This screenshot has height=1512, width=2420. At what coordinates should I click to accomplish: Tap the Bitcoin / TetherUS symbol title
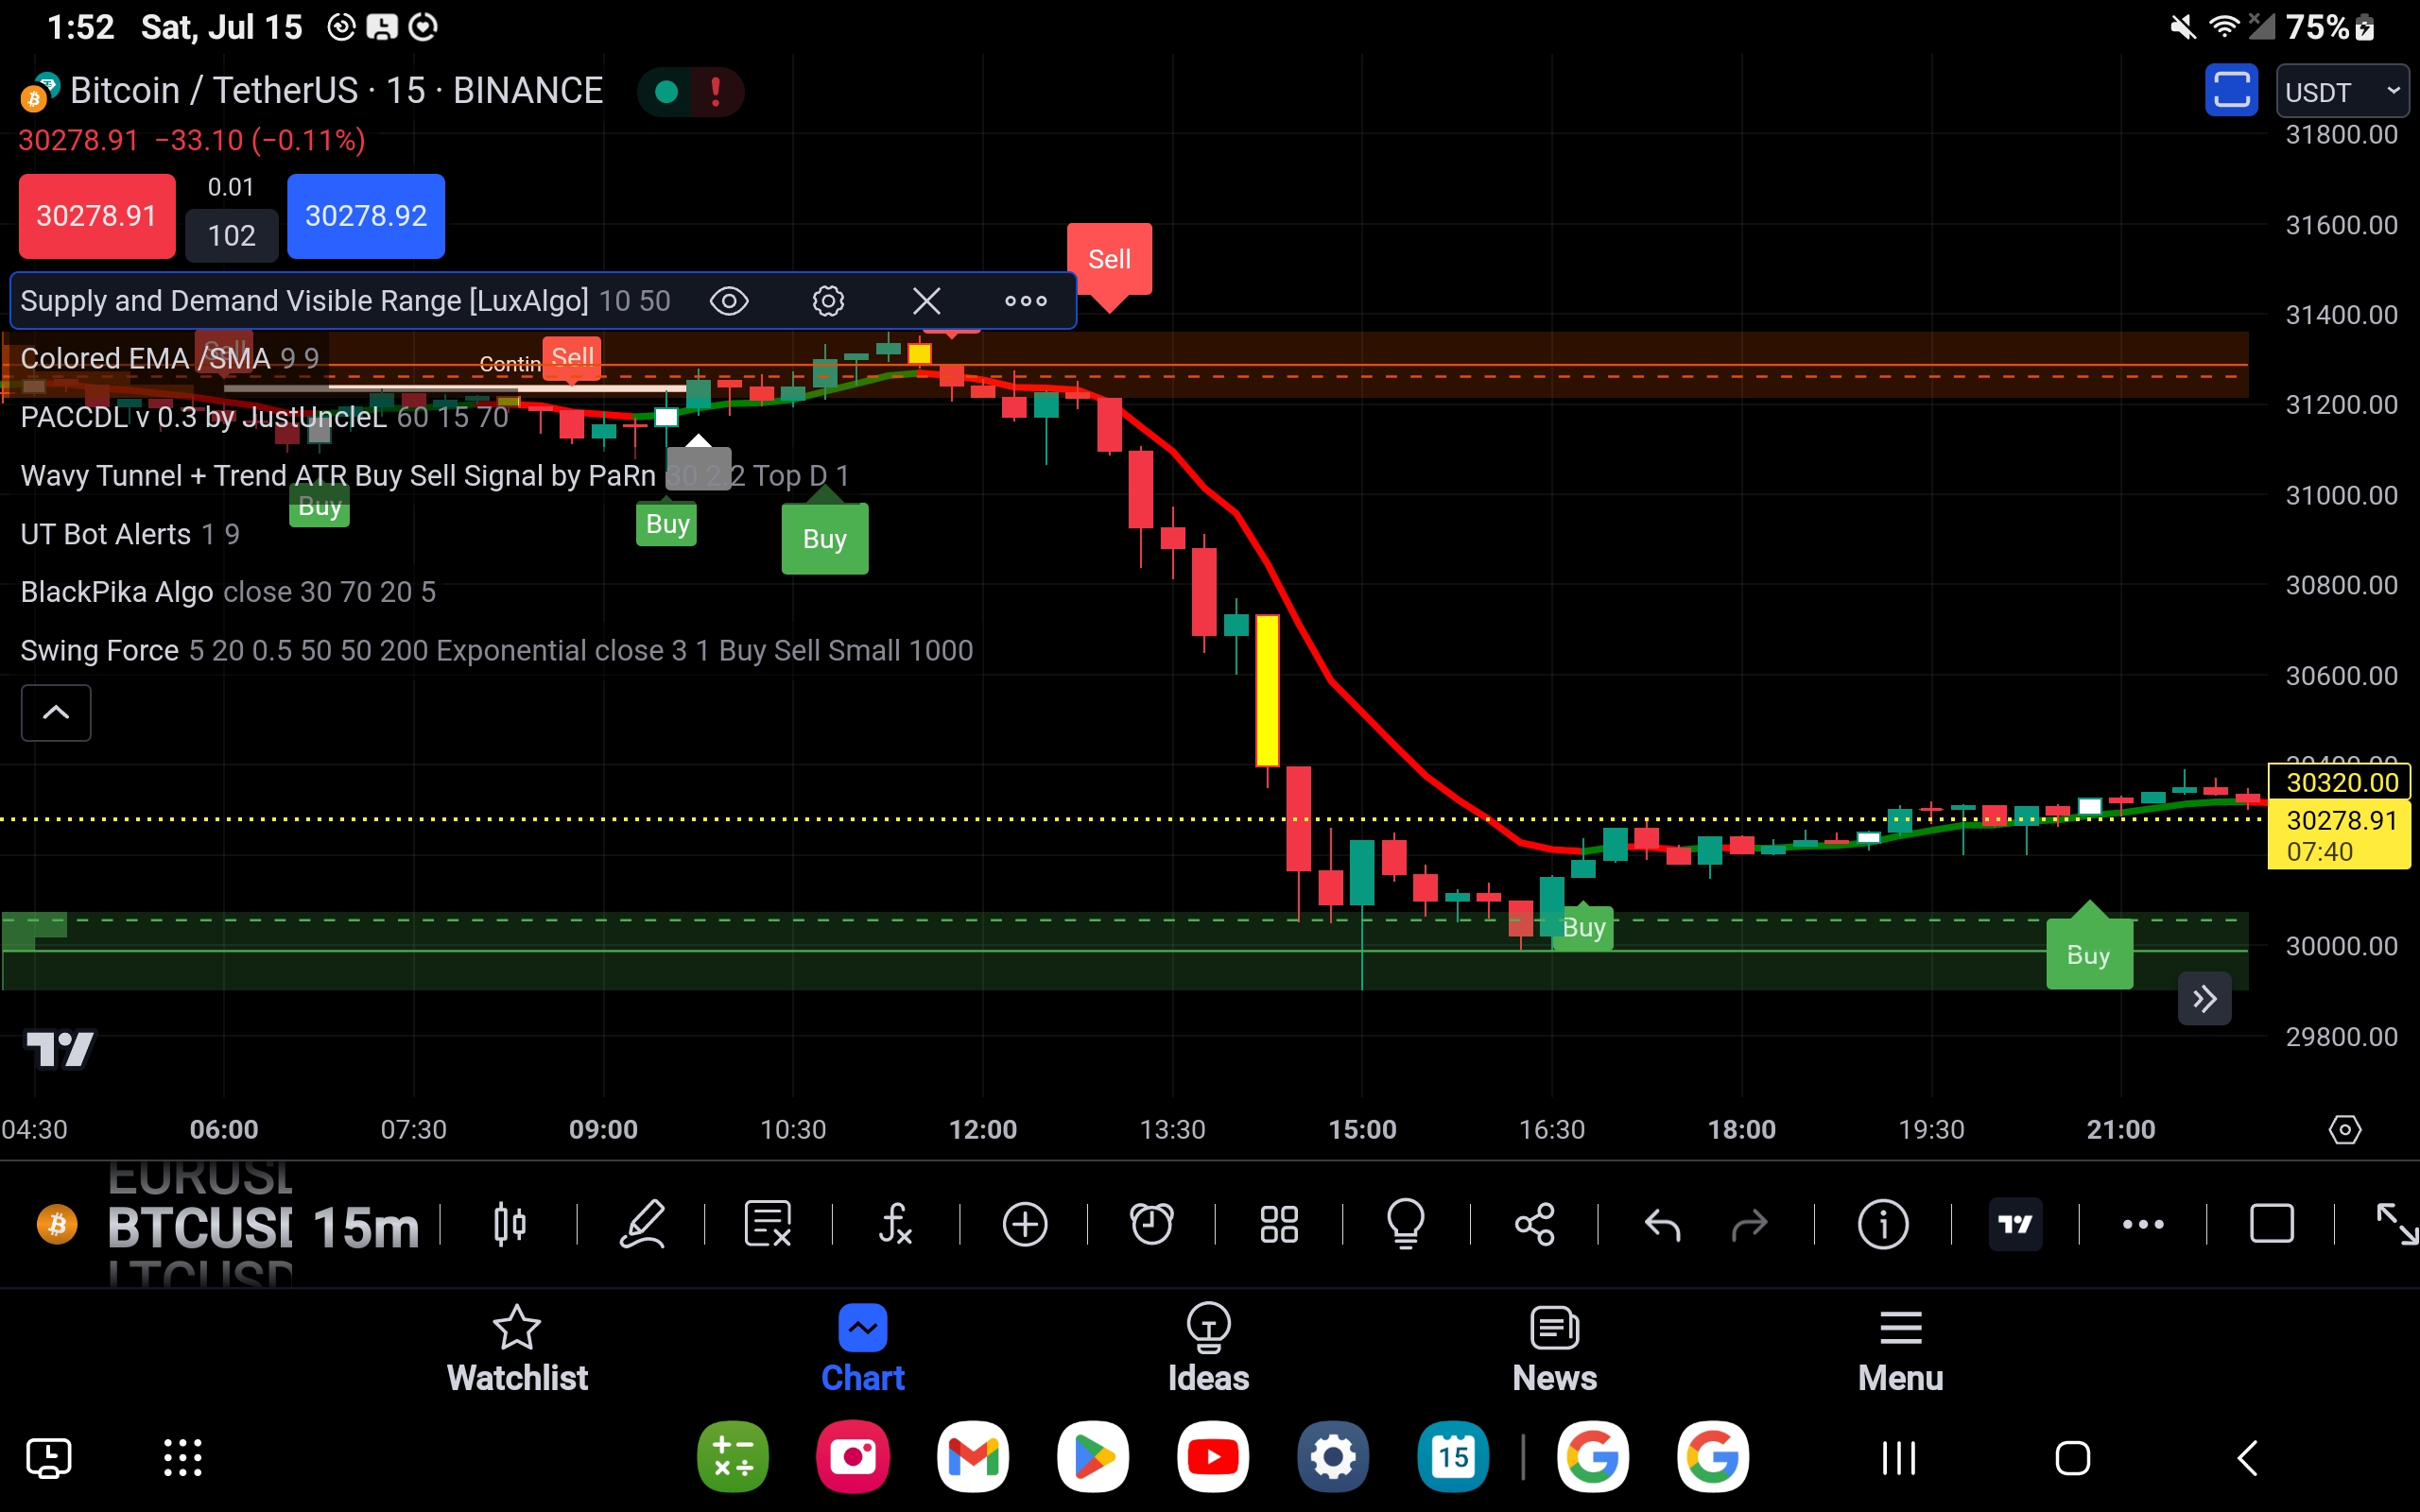coord(336,91)
